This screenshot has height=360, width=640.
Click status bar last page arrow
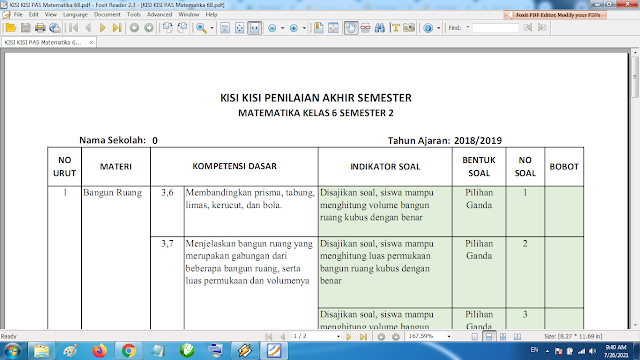(363, 337)
